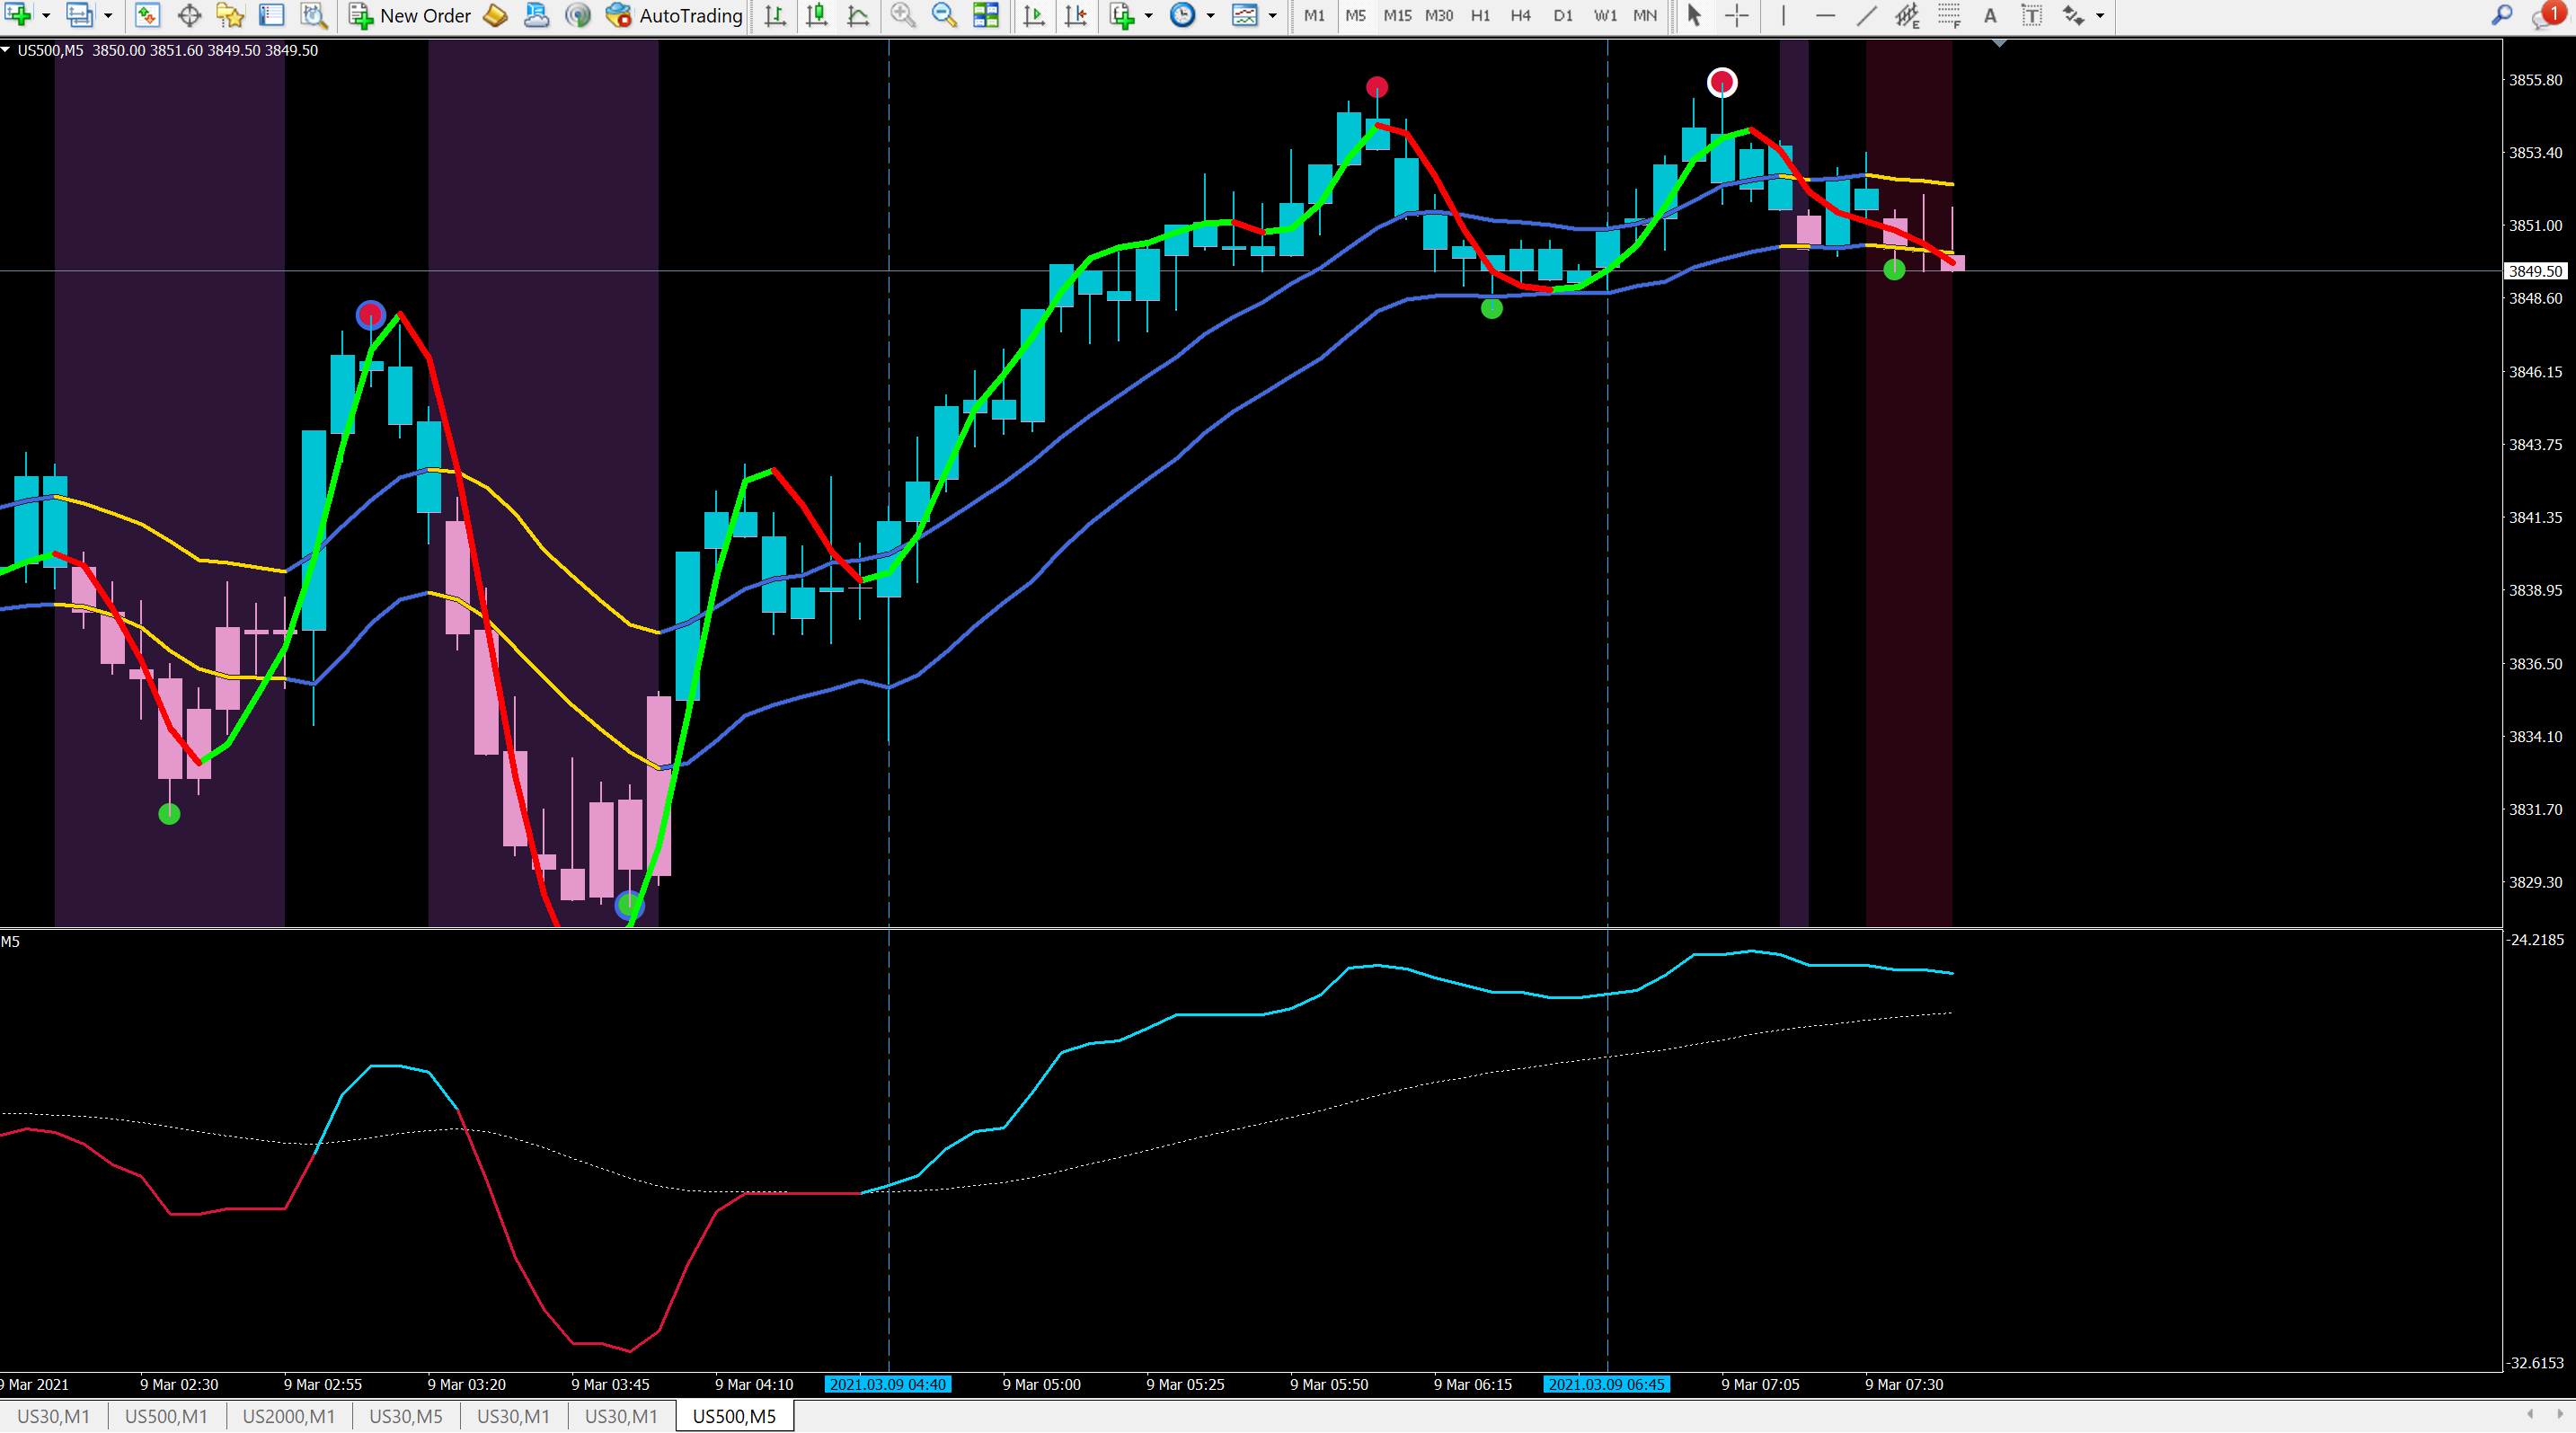Click the 3849.50 current price label
2576x1433 pixels.
(x=2535, y=271)
